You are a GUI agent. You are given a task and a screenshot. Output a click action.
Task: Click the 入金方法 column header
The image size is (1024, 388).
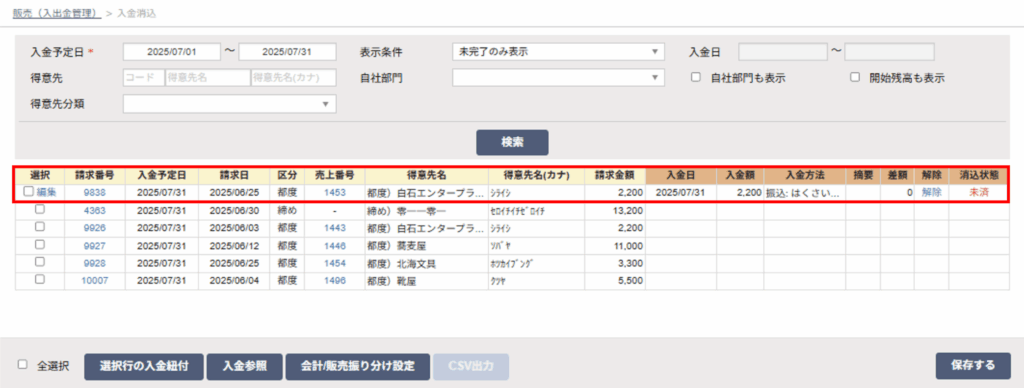pyautogui.click(x=805, y=176)
